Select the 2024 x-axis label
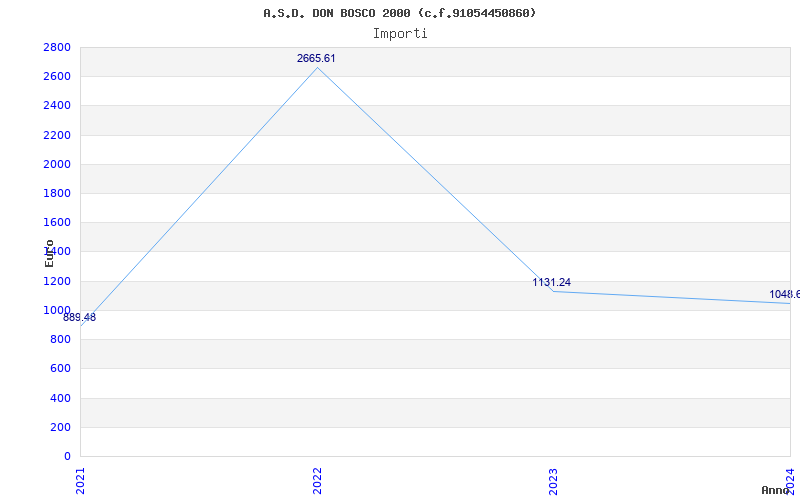Screen dimensions: 800x500 point(790,479)
